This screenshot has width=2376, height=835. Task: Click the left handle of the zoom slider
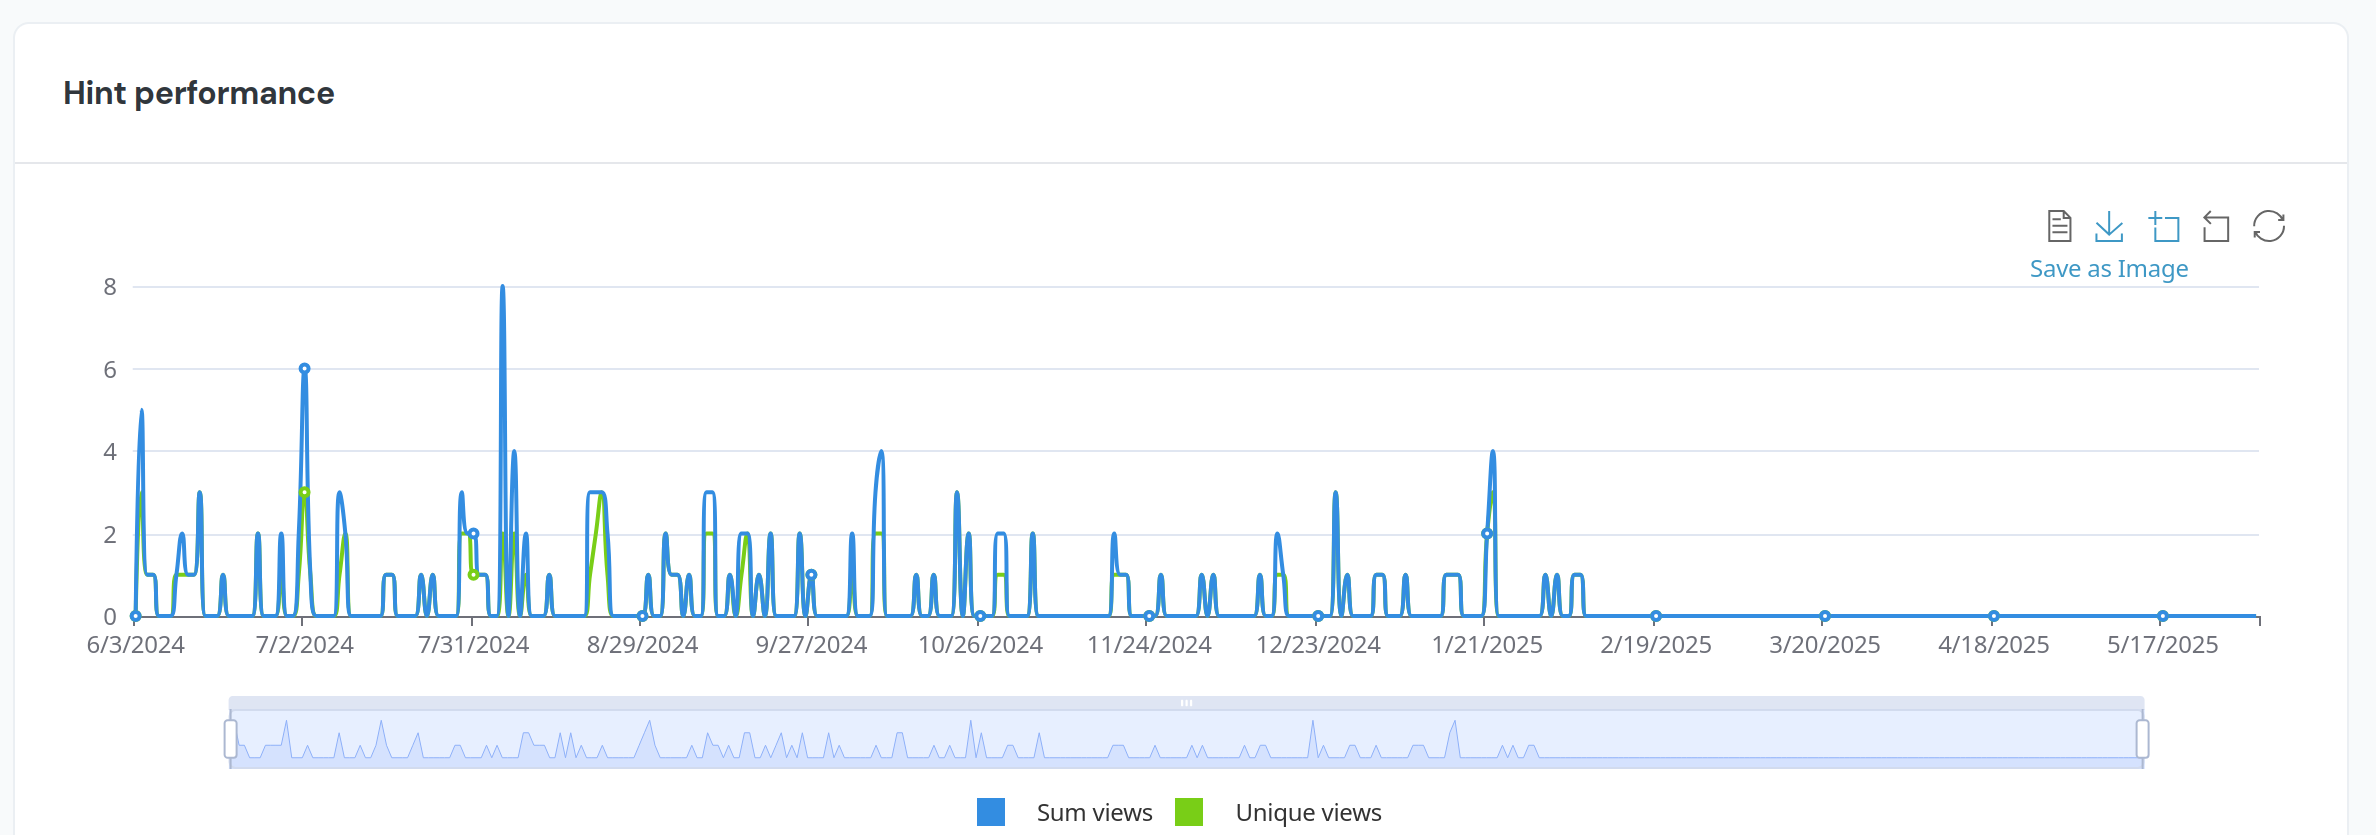point(231,739)
